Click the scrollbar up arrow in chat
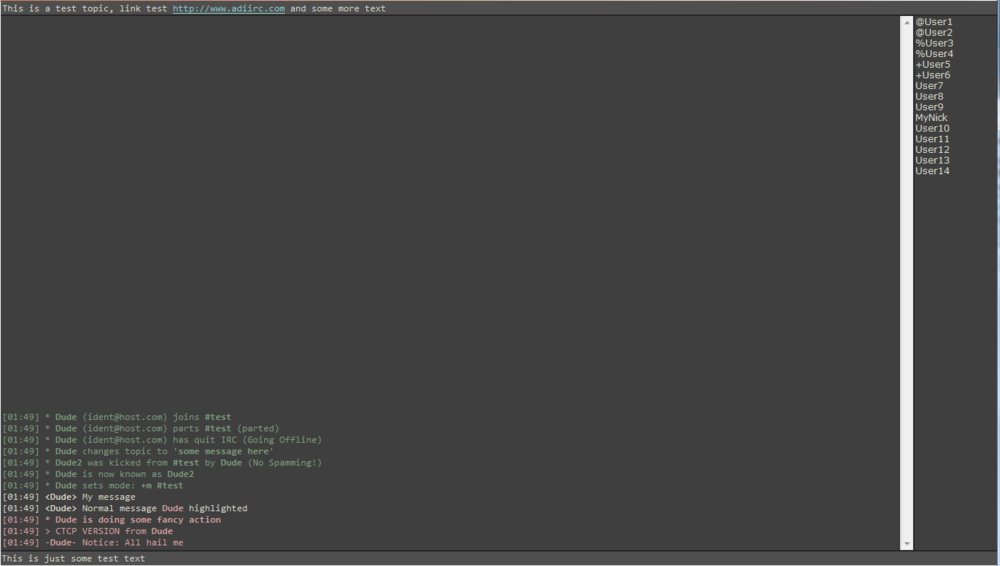Screen dimensions: 1000x566 click(907, 22)
